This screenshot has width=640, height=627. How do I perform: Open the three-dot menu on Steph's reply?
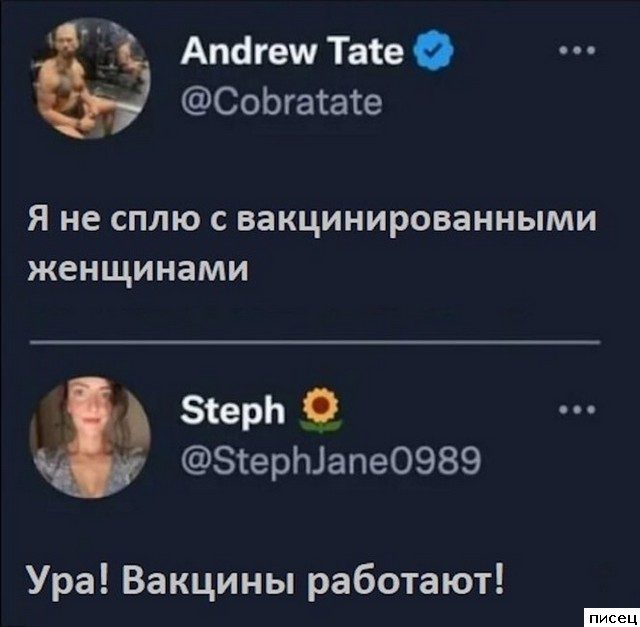[578, 410]
